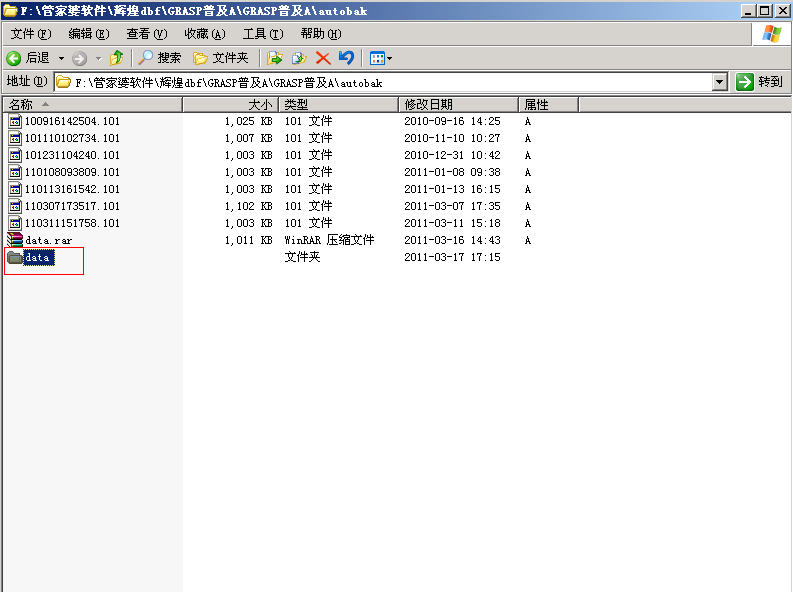Expand the address bar dropdown list
The height and width of the screenshot is (592, 793).
719,82
